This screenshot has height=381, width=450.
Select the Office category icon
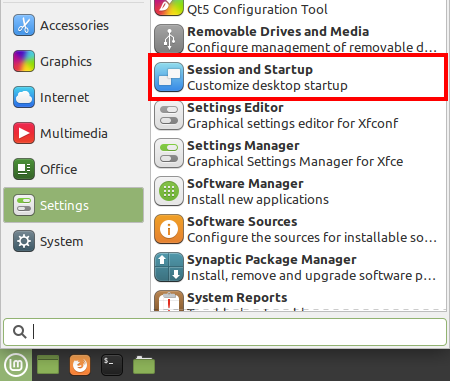pyautogui.click(x=24, y=169)
